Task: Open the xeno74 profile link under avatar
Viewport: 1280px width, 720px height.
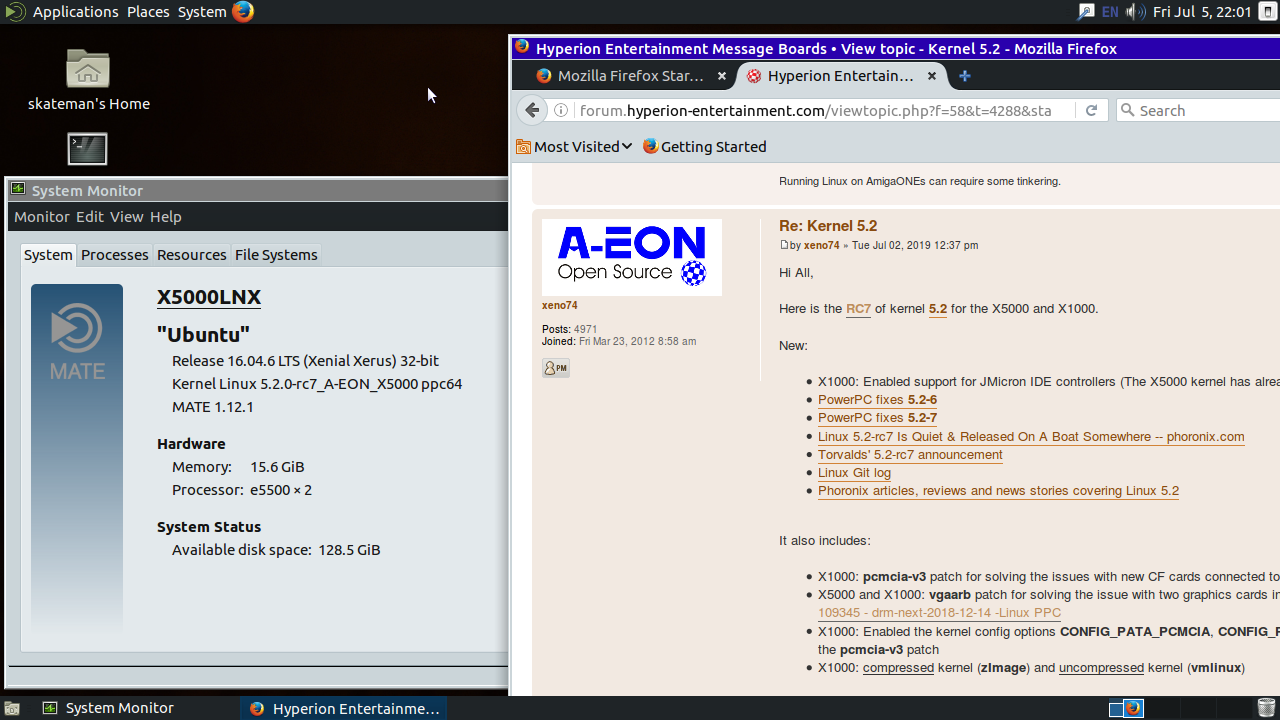Action: [559, 306]
